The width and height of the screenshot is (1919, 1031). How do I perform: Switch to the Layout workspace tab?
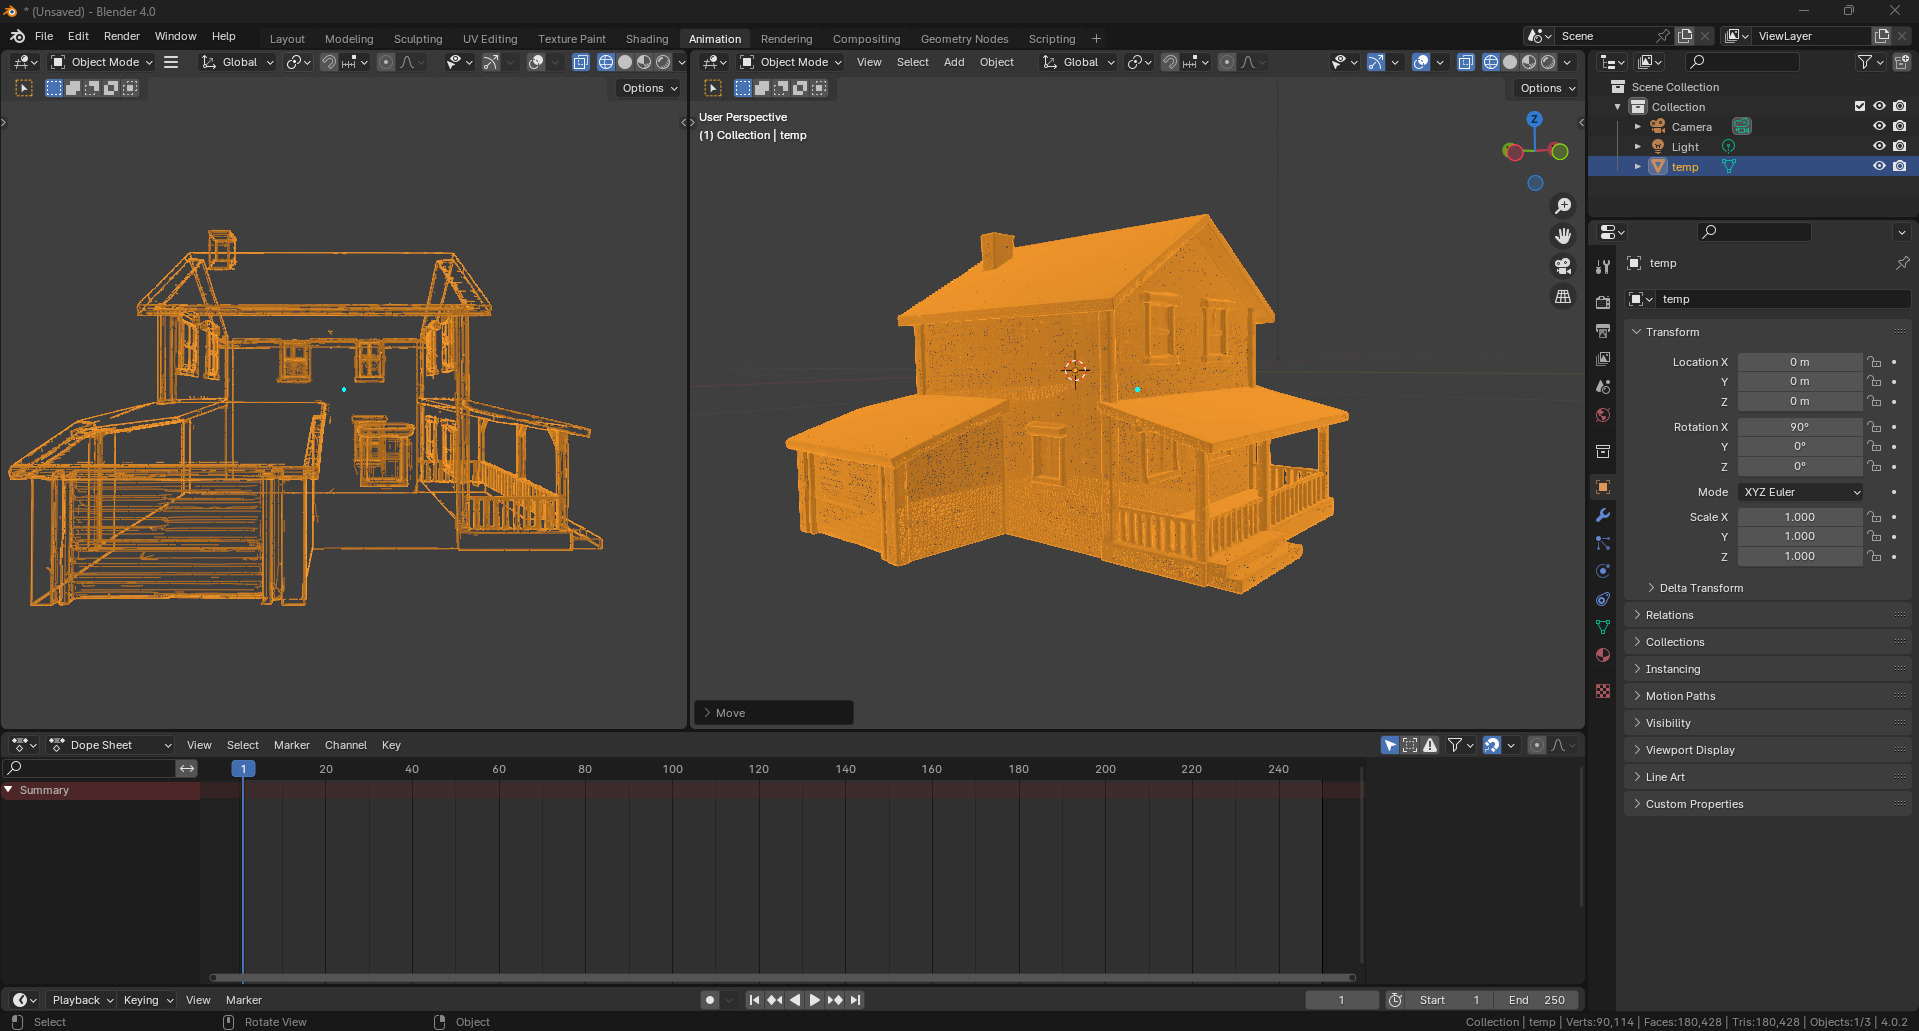click(x=287, y=39)
